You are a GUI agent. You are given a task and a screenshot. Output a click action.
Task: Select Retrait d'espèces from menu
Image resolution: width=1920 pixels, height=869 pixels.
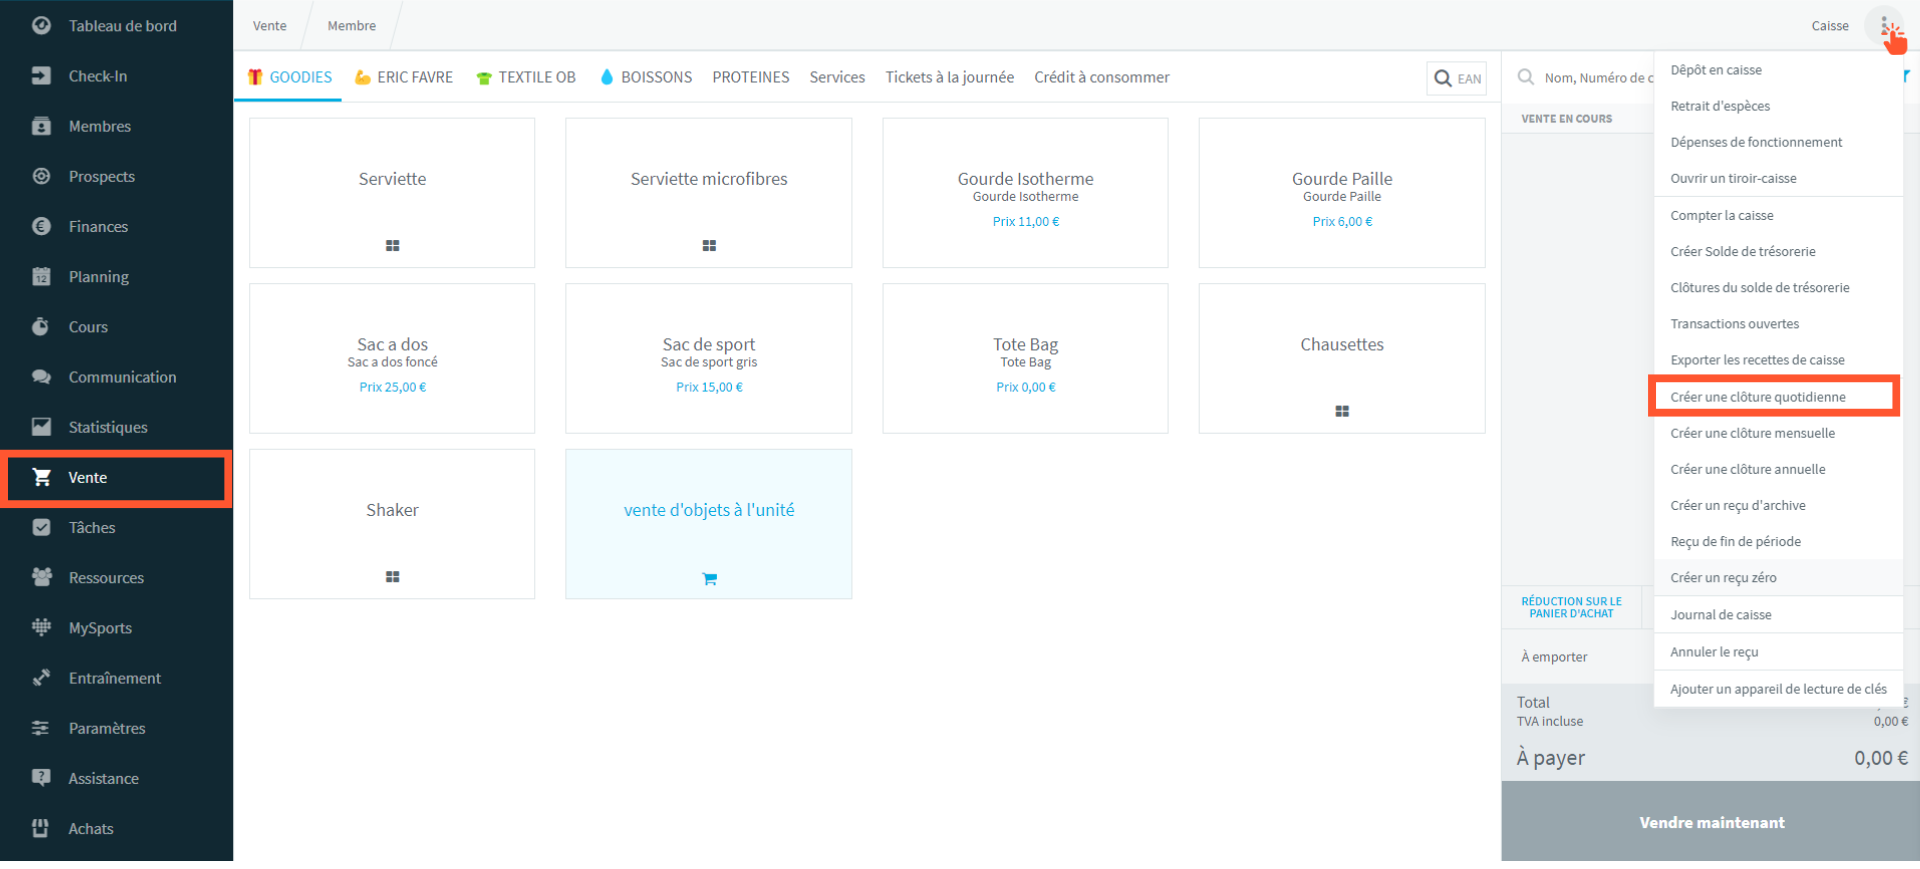[1778, 106]
